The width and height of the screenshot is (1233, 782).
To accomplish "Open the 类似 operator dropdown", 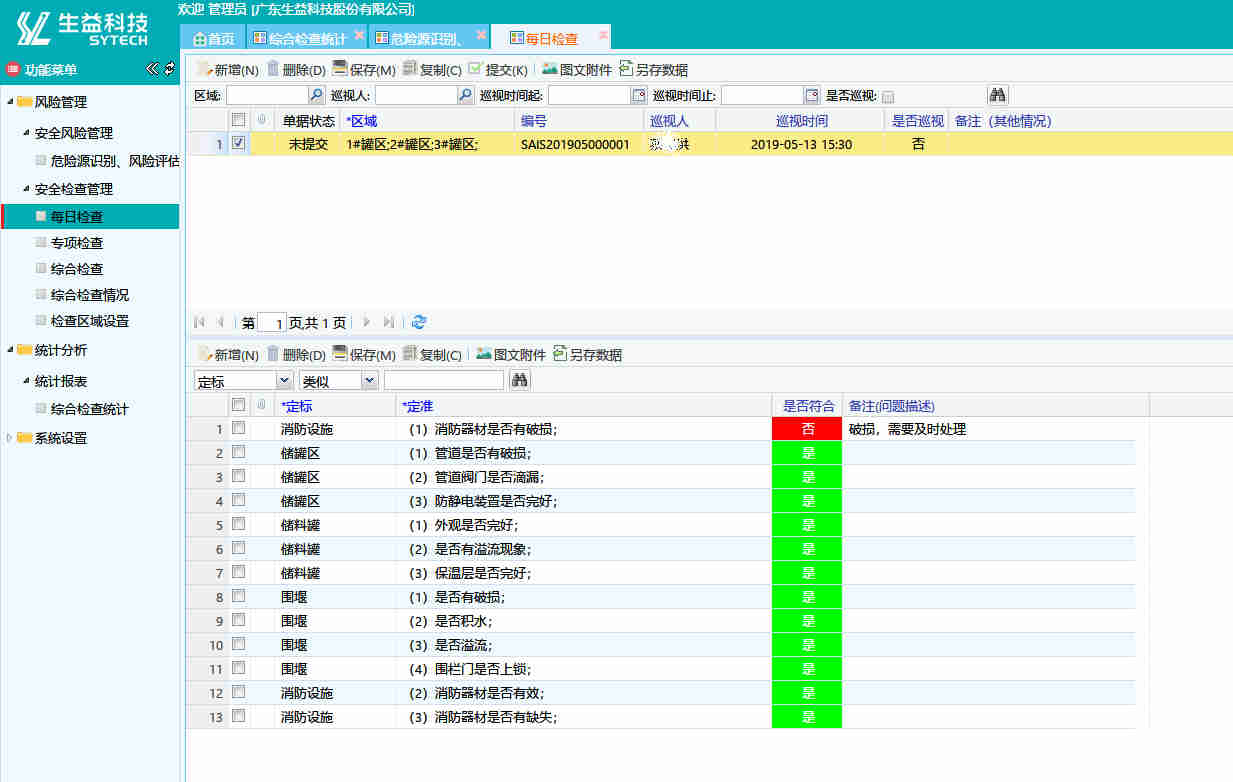I will point(370,380).
